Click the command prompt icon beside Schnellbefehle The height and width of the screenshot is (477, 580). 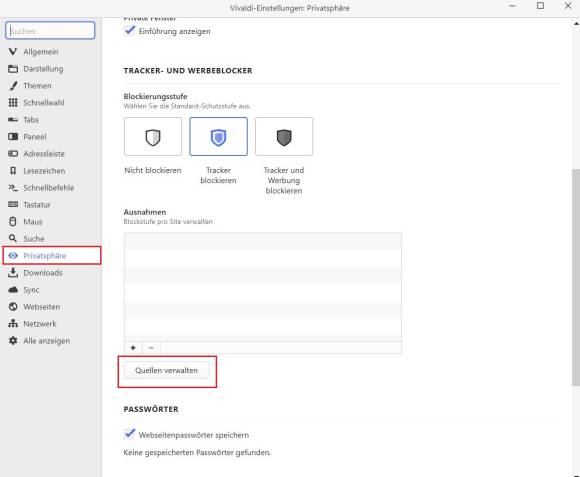point(13,187)
